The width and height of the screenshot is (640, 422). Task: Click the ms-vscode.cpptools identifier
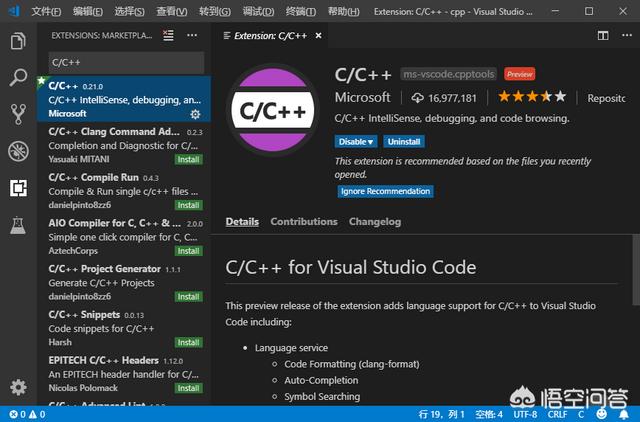click(448, 74)
